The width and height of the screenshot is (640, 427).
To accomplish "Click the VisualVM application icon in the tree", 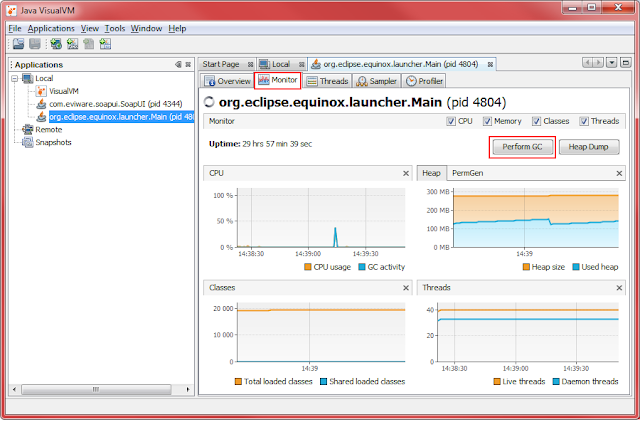I will click(41, 91).
